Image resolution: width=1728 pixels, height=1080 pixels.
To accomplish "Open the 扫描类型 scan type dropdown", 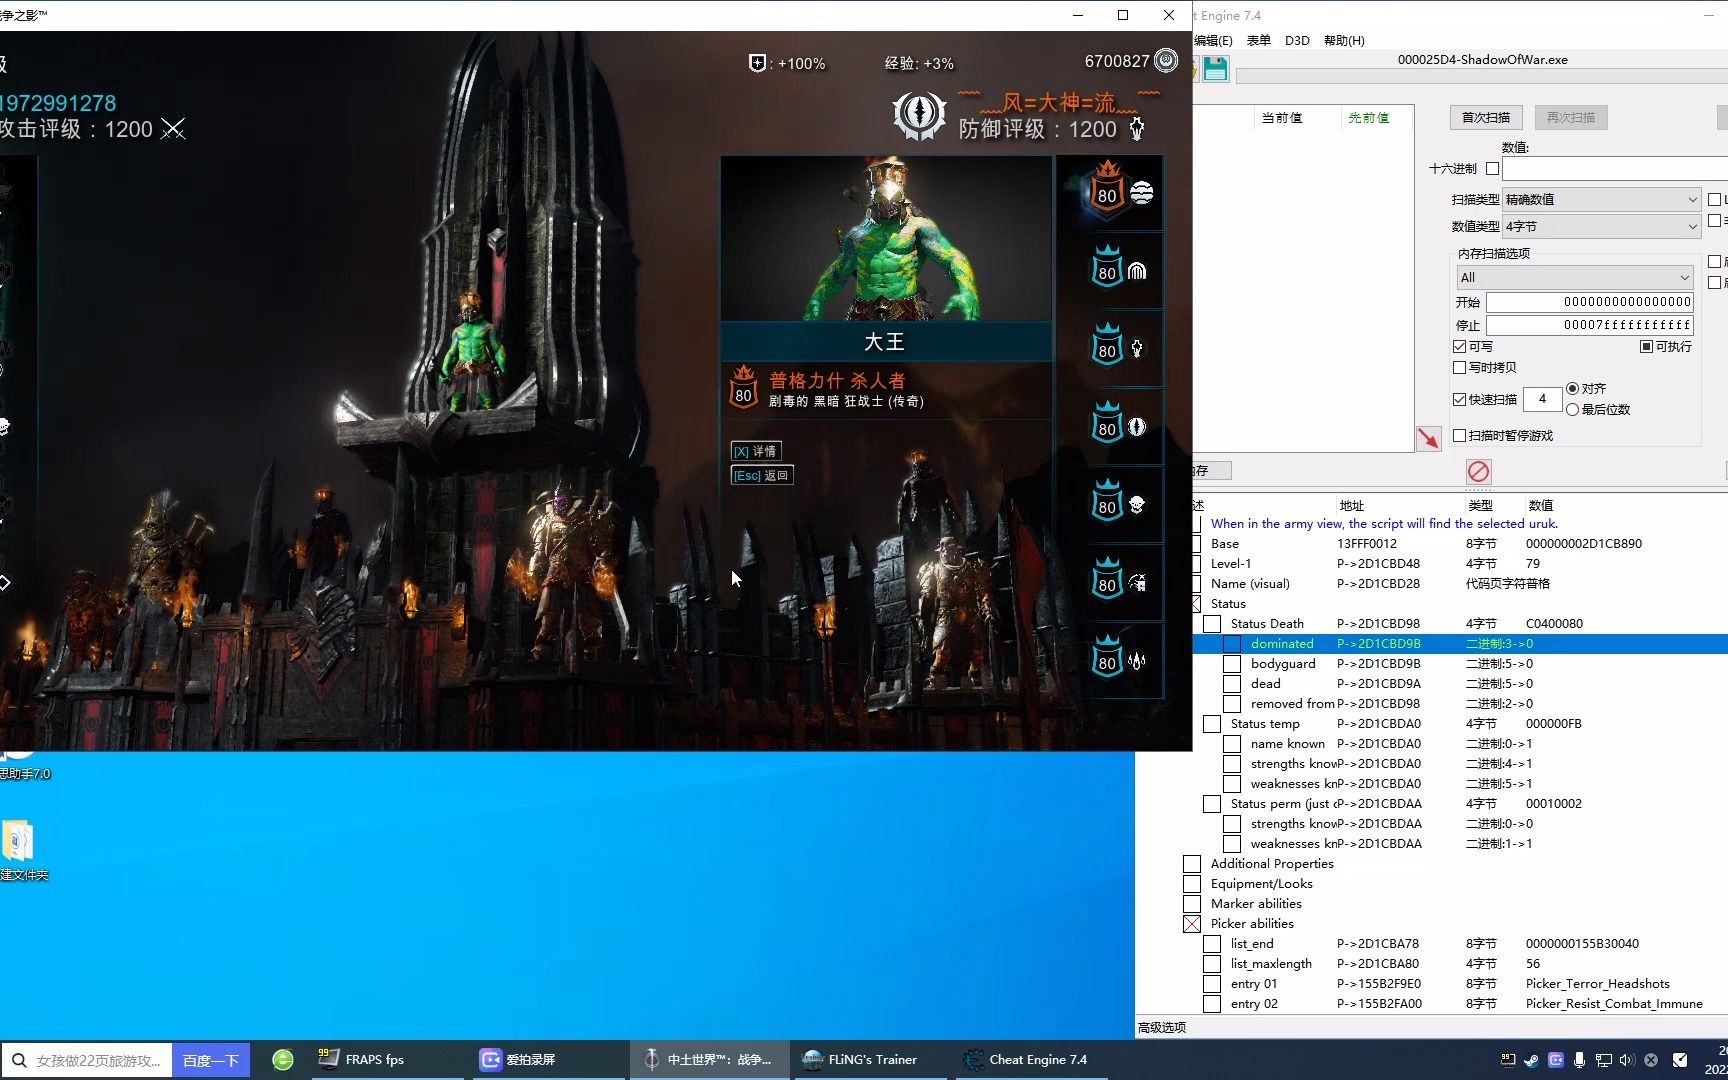I will click(x=1601, y=200).
